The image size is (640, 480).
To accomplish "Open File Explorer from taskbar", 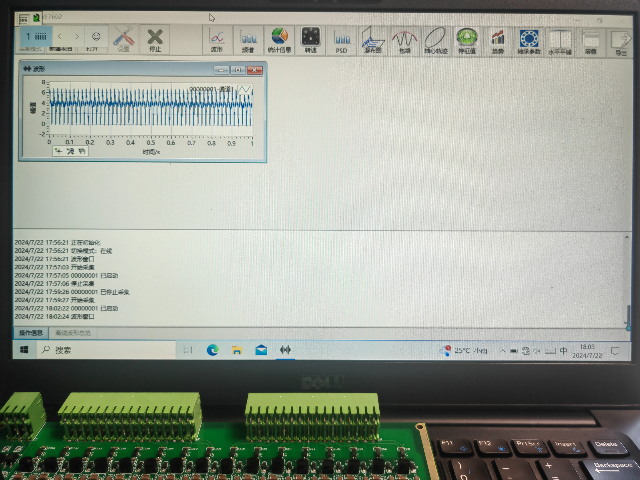I will tap(237, 350).
